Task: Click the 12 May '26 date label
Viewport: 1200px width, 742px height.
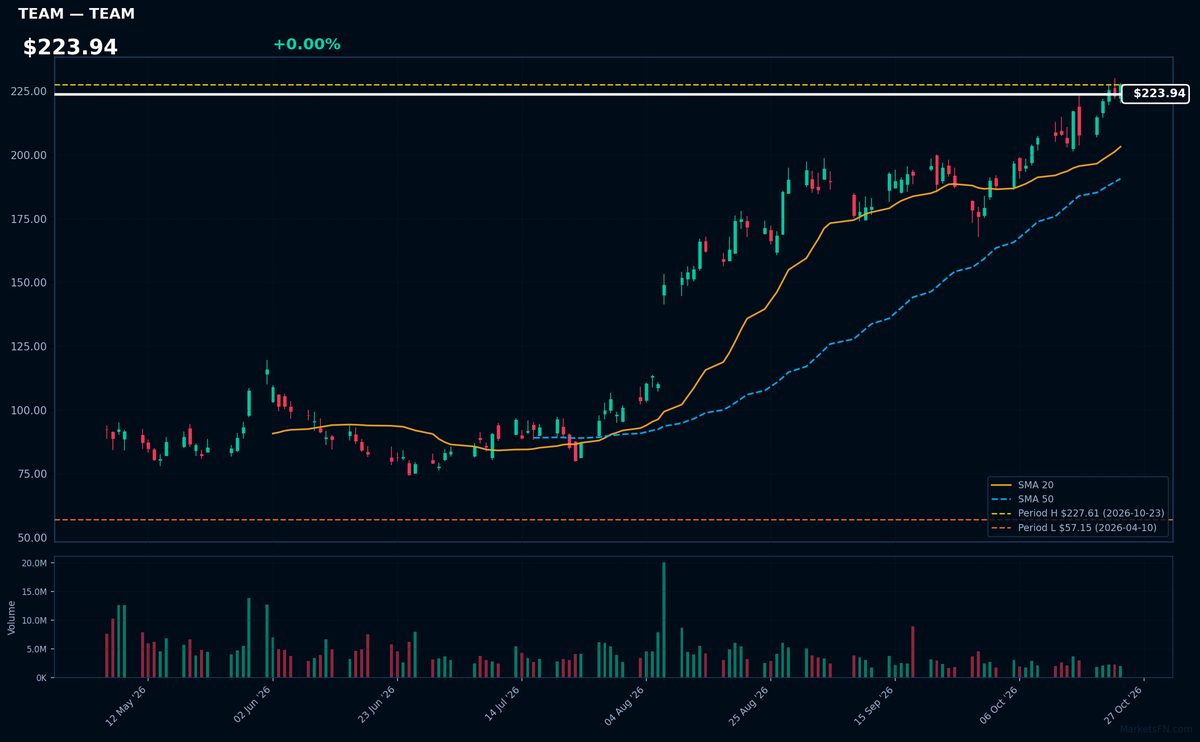Action: click(125, 704)
